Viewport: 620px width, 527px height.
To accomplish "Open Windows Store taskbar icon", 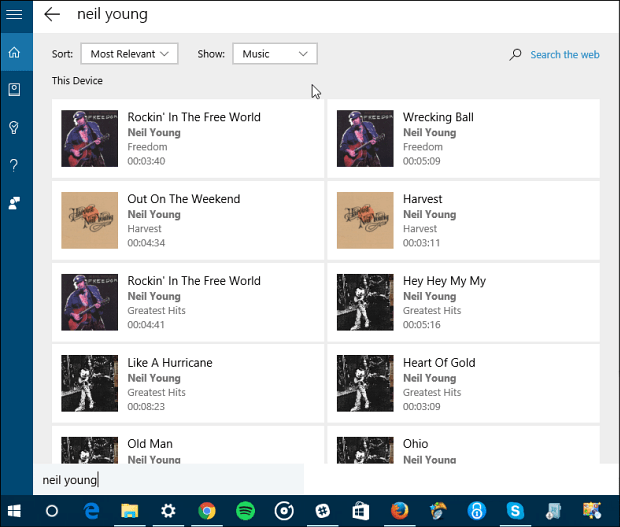I will click(x=361, y=511).
